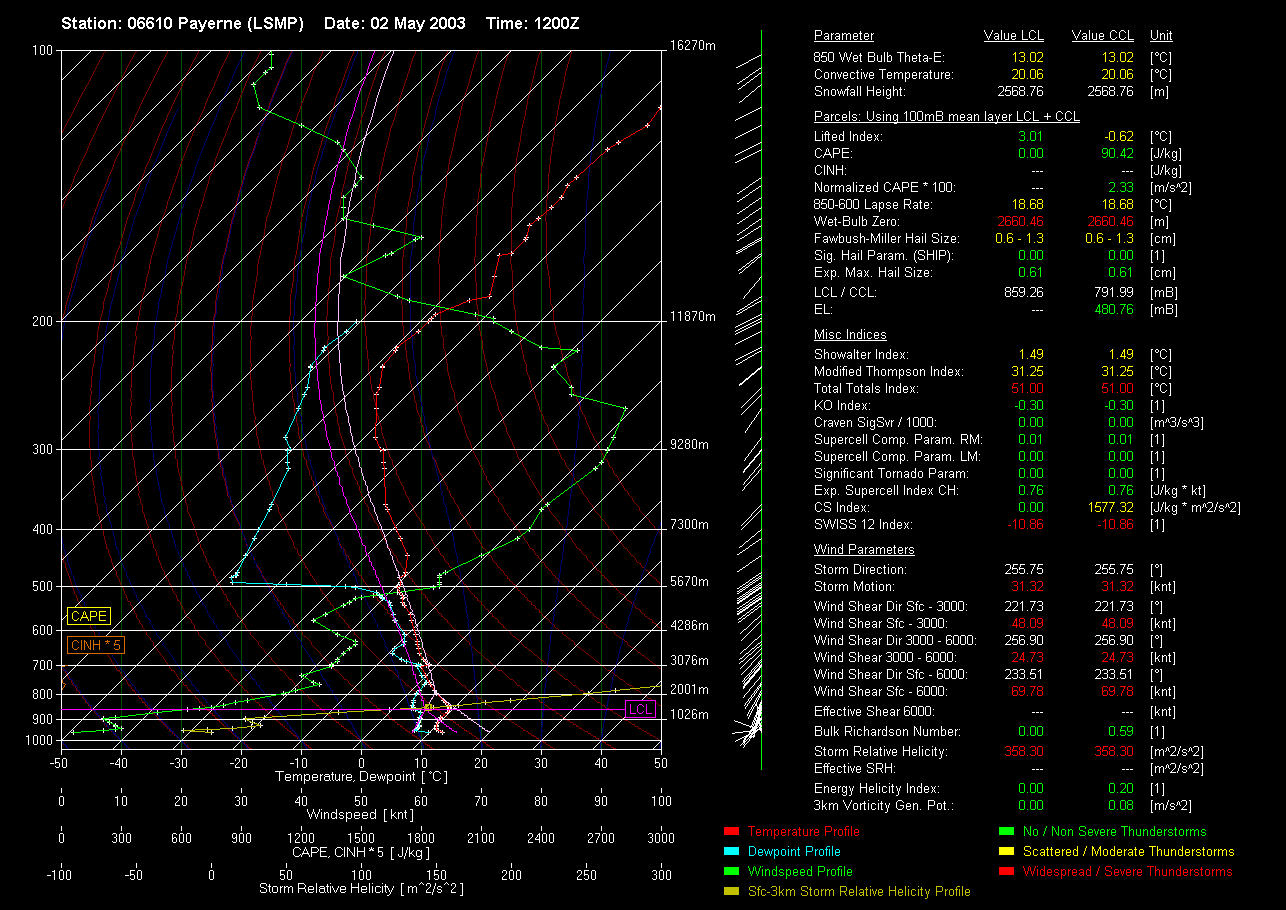This screenshot has height=910, width=1286.
Task: Click the Parcels 100mB mean layer heading
Action: click(x=946, y=117)
